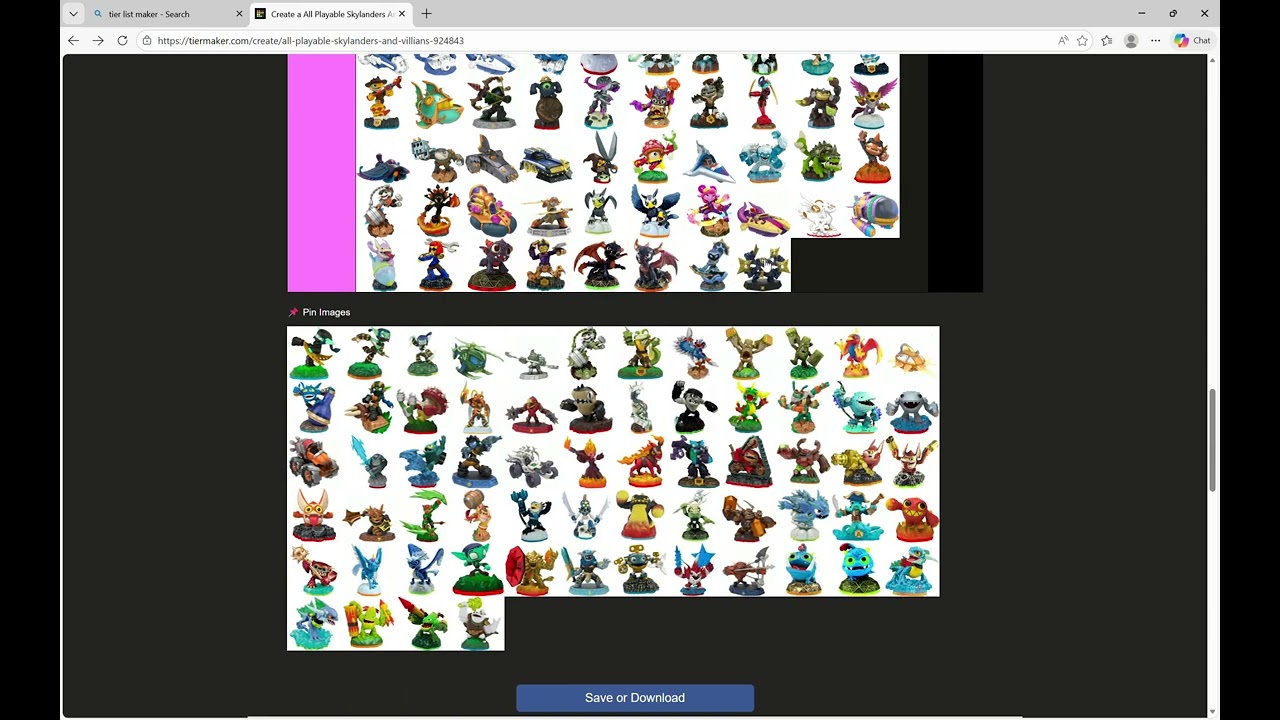Go back to the previous page

coord(73,40)
